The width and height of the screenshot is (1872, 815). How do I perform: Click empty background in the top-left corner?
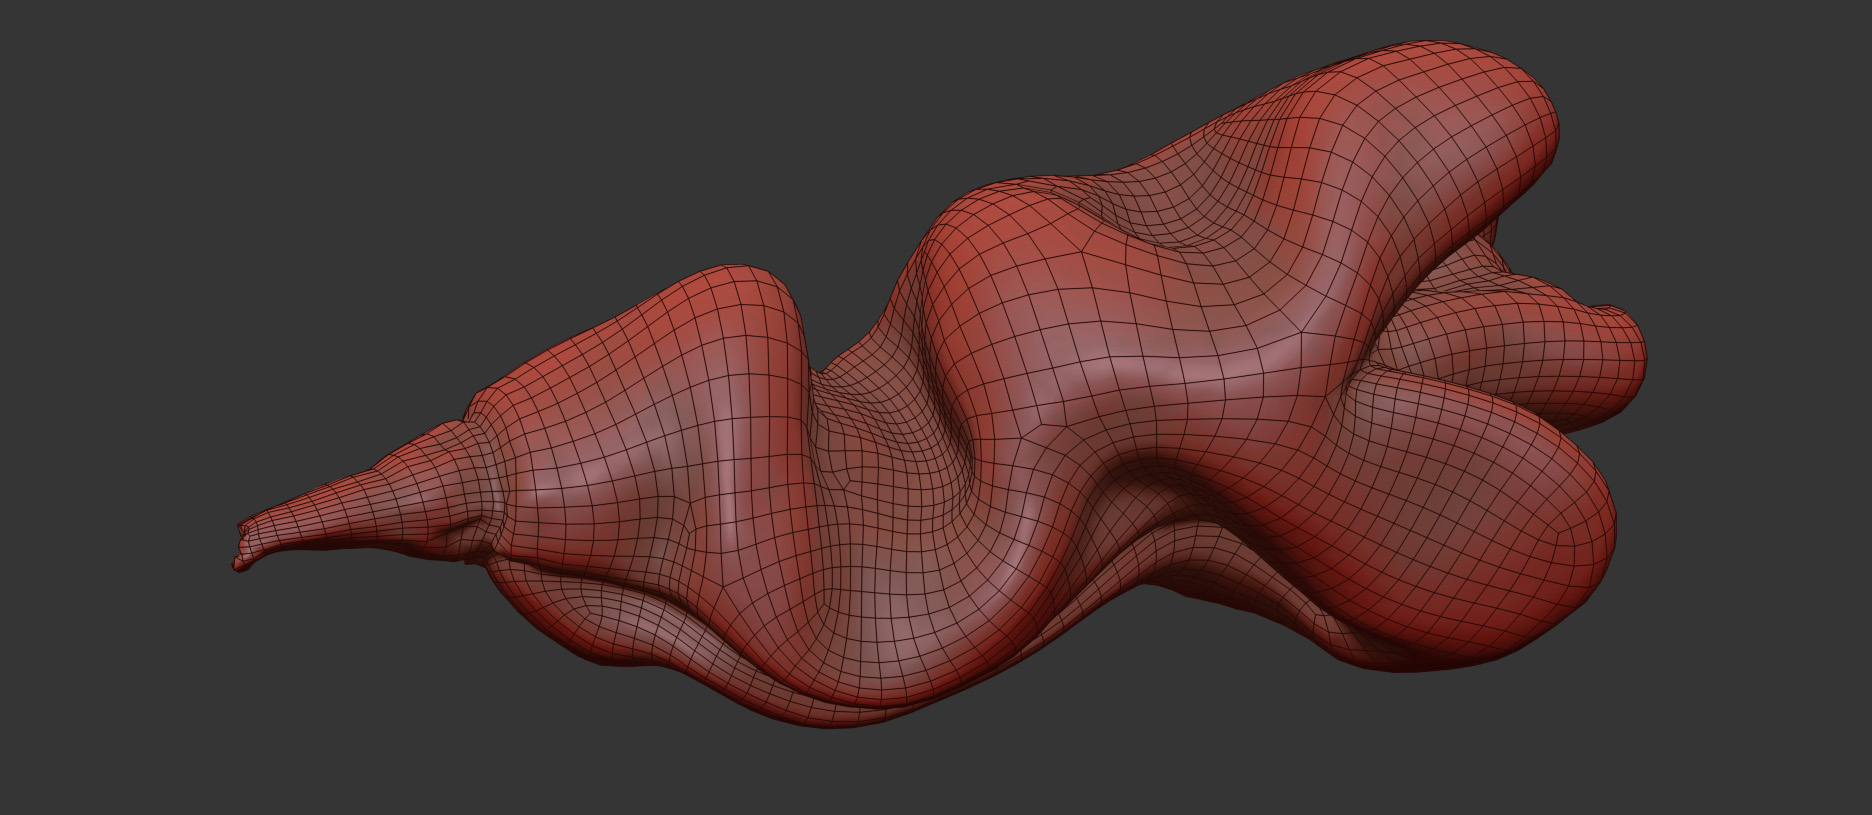point(100,80)
